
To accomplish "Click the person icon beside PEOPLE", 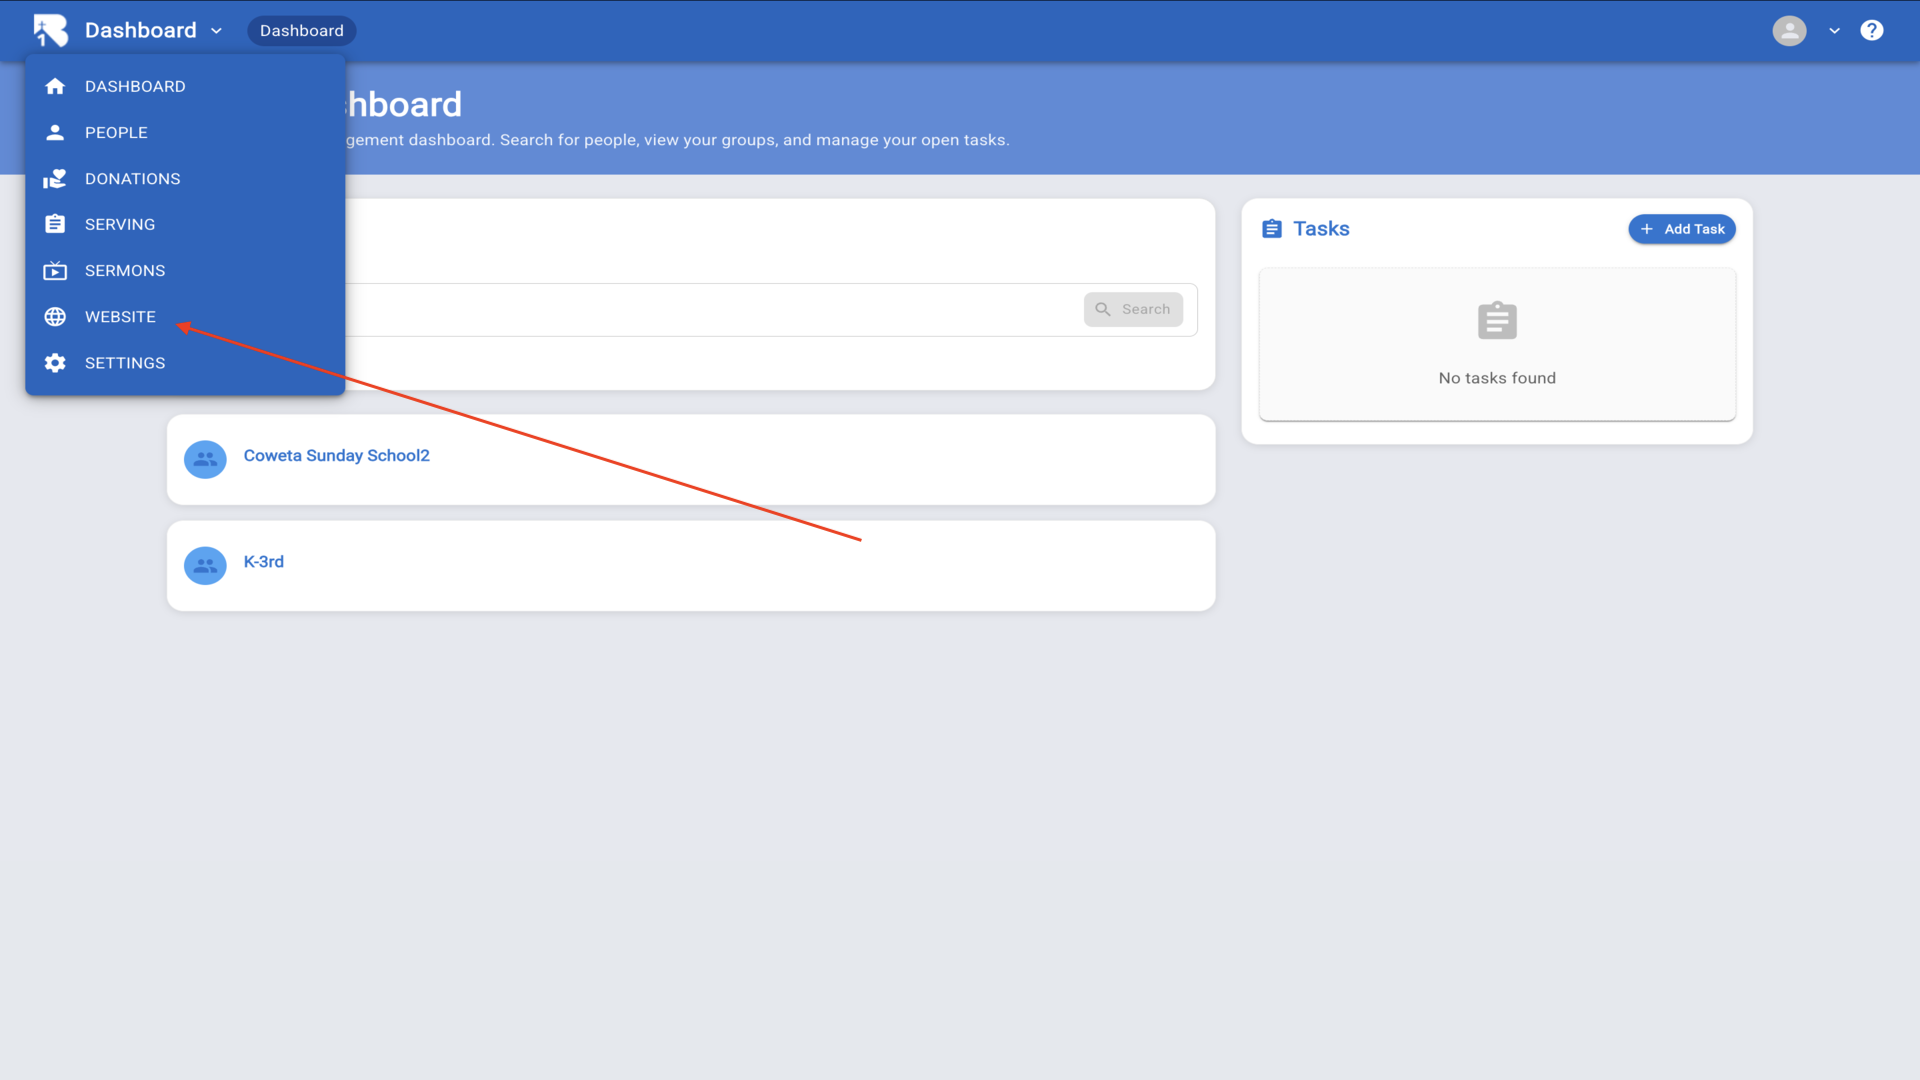I will click(x=55, y=132).
